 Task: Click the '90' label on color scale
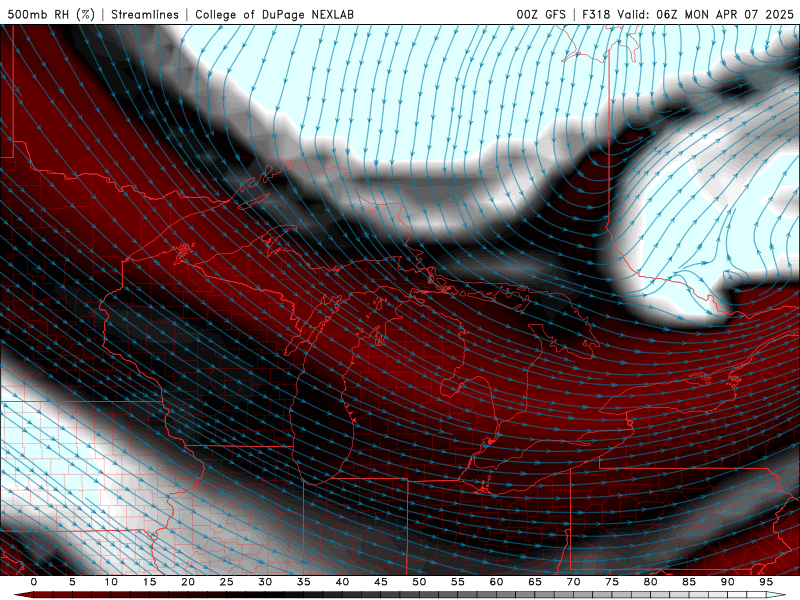[728, 582]
